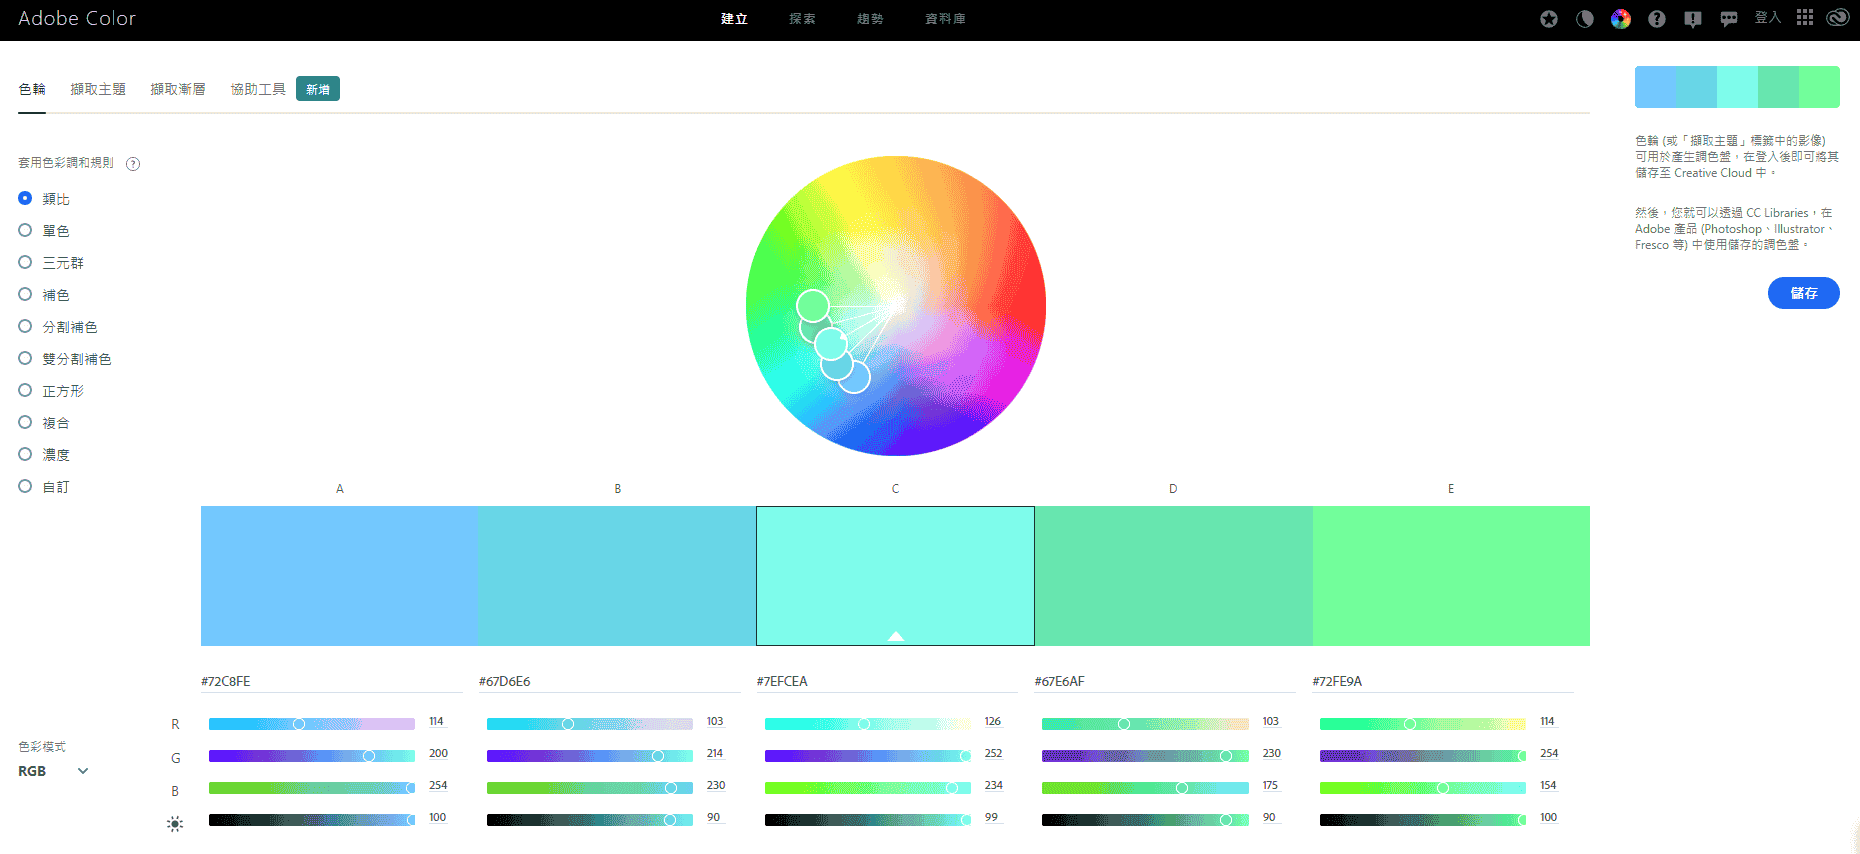Open the 資料庫 navigation tab
This screenshot has height=854, width=1860.
pos(945,19)
